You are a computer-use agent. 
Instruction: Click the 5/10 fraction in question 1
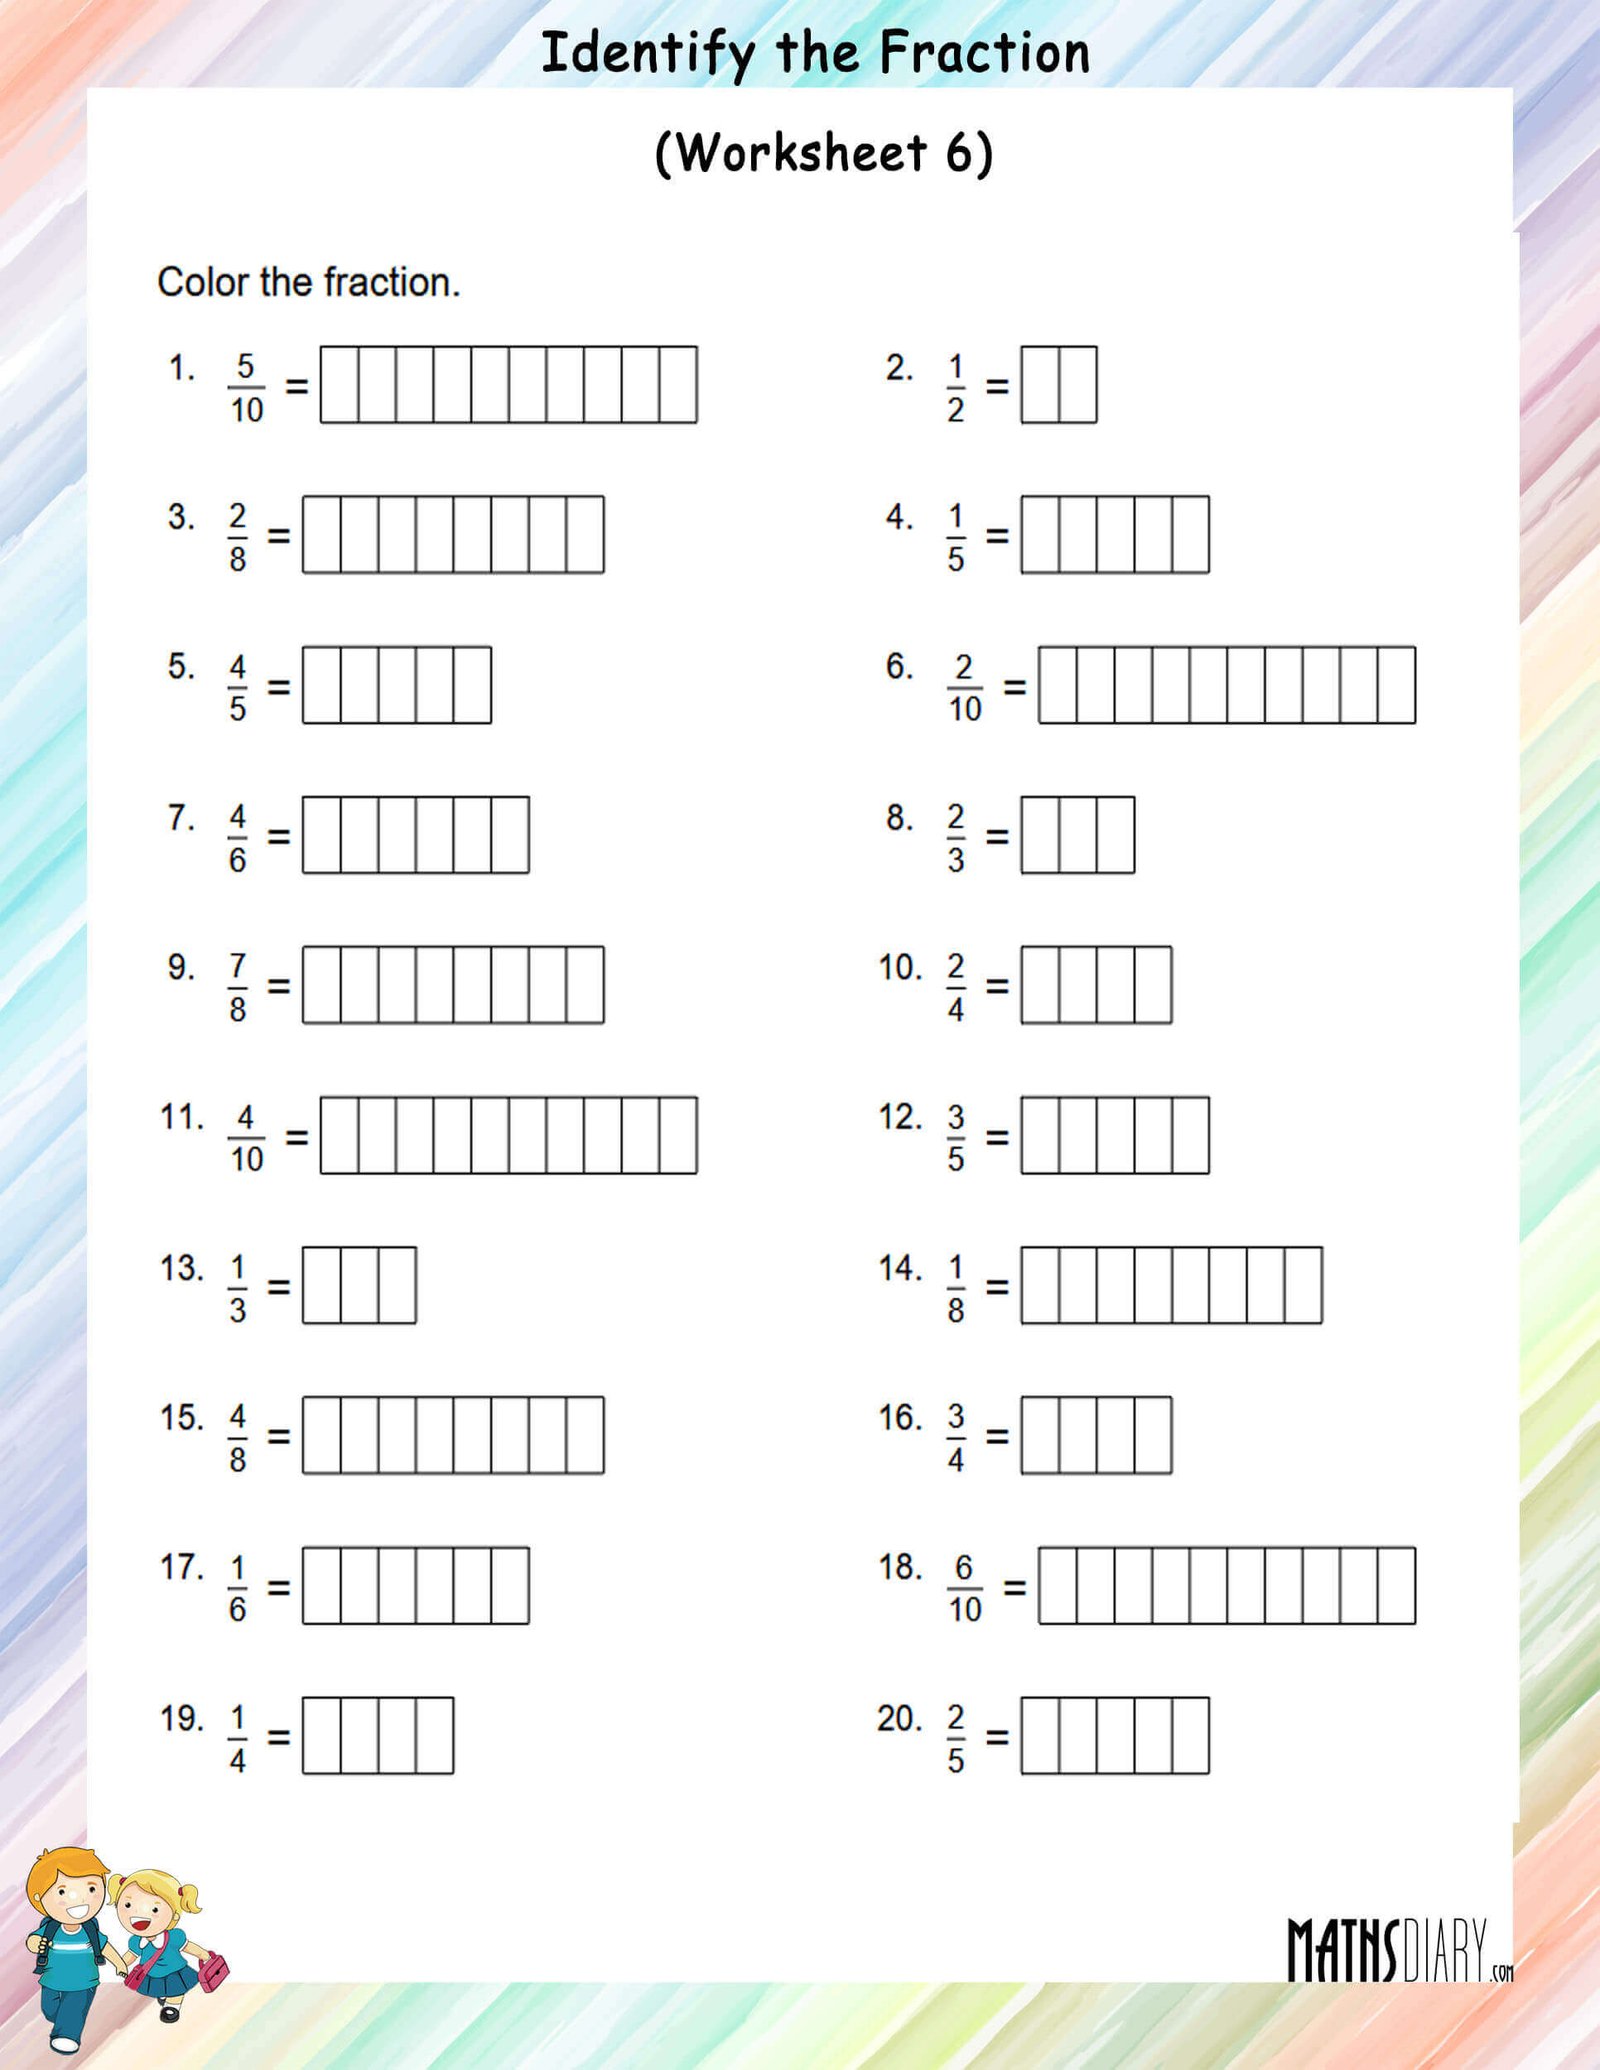(246, 387)
